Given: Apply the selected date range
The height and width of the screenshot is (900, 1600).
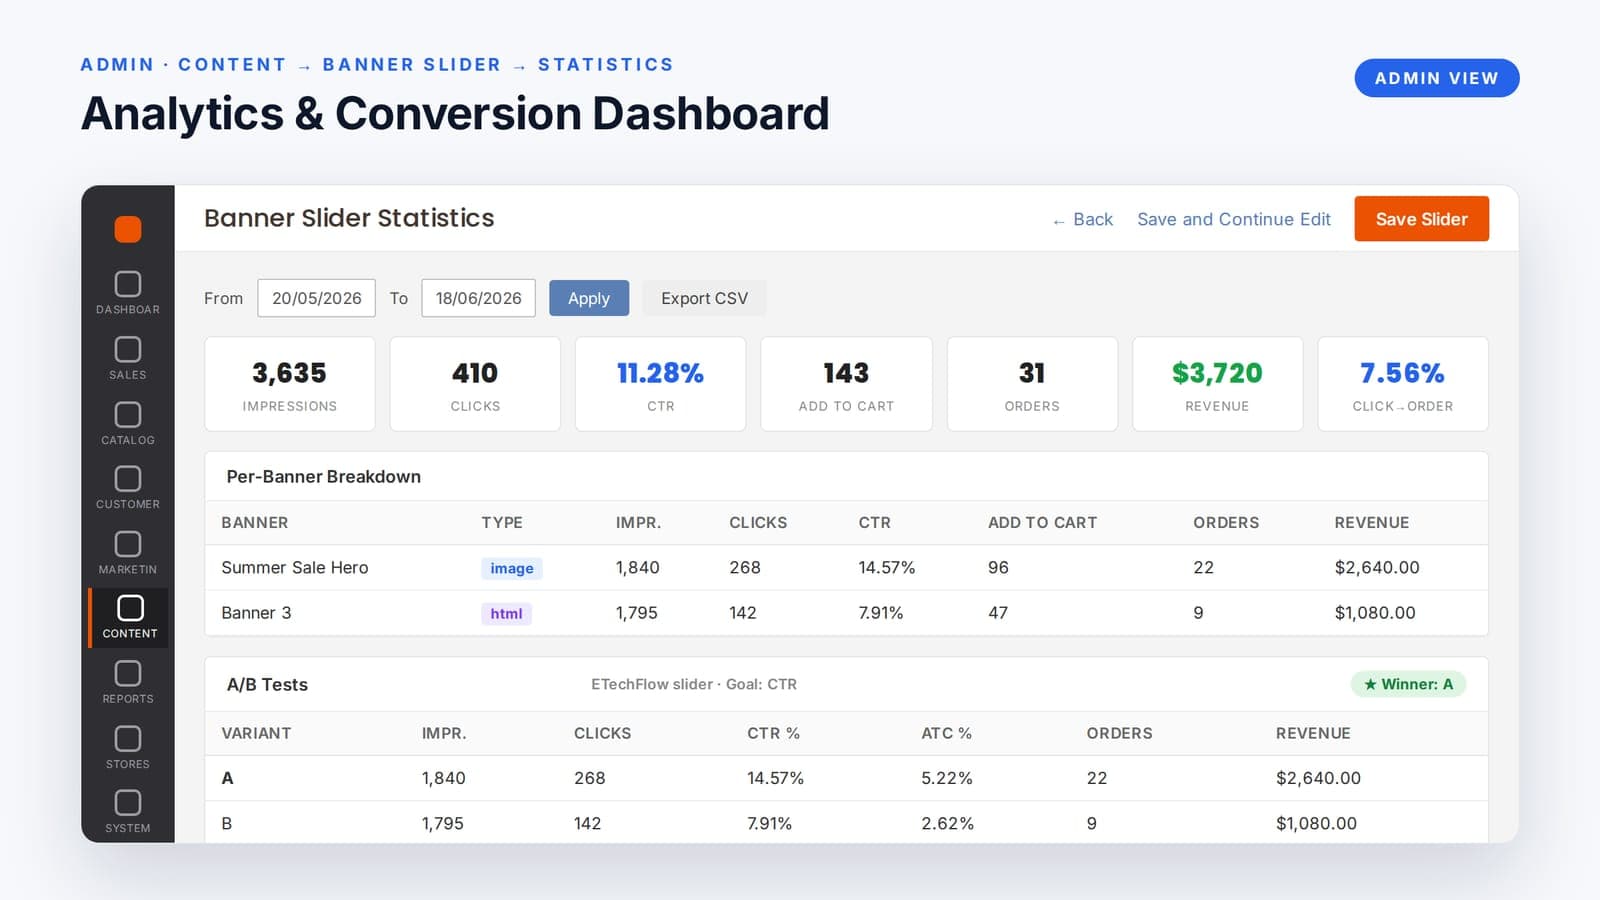Looking at the screenshot, I should [x=589, y=298].
